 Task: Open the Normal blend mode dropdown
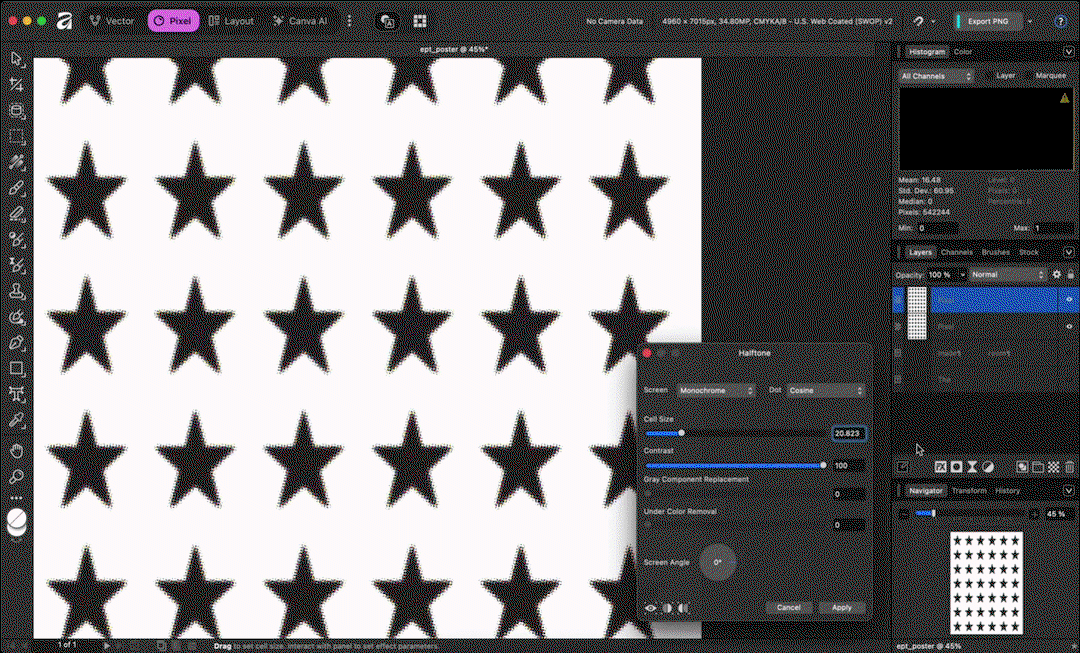point(1008,274)
